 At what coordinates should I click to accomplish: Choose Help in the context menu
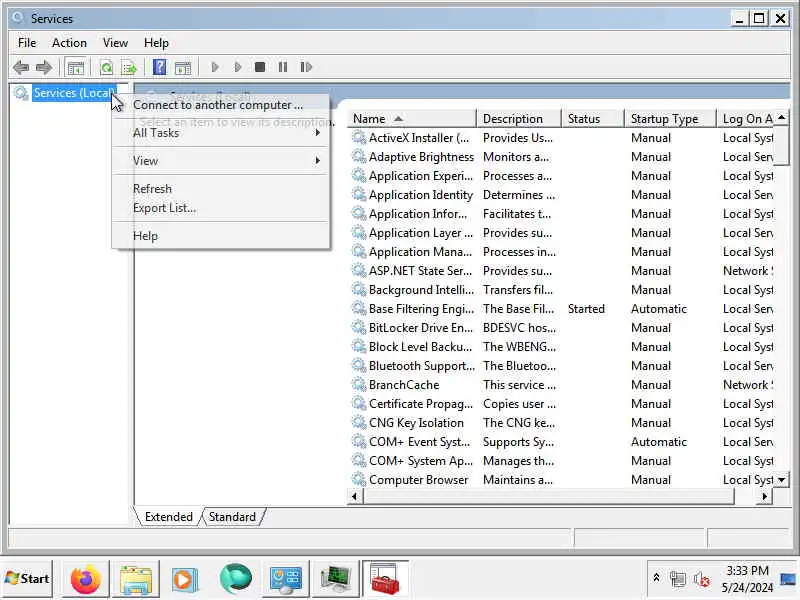click(220, 236)
